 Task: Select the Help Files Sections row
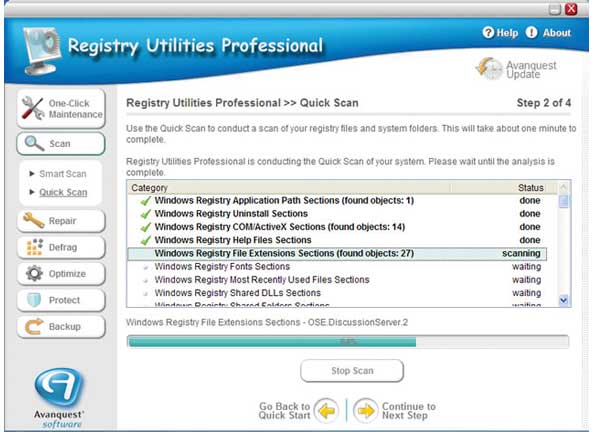click(x=337, y=240)
